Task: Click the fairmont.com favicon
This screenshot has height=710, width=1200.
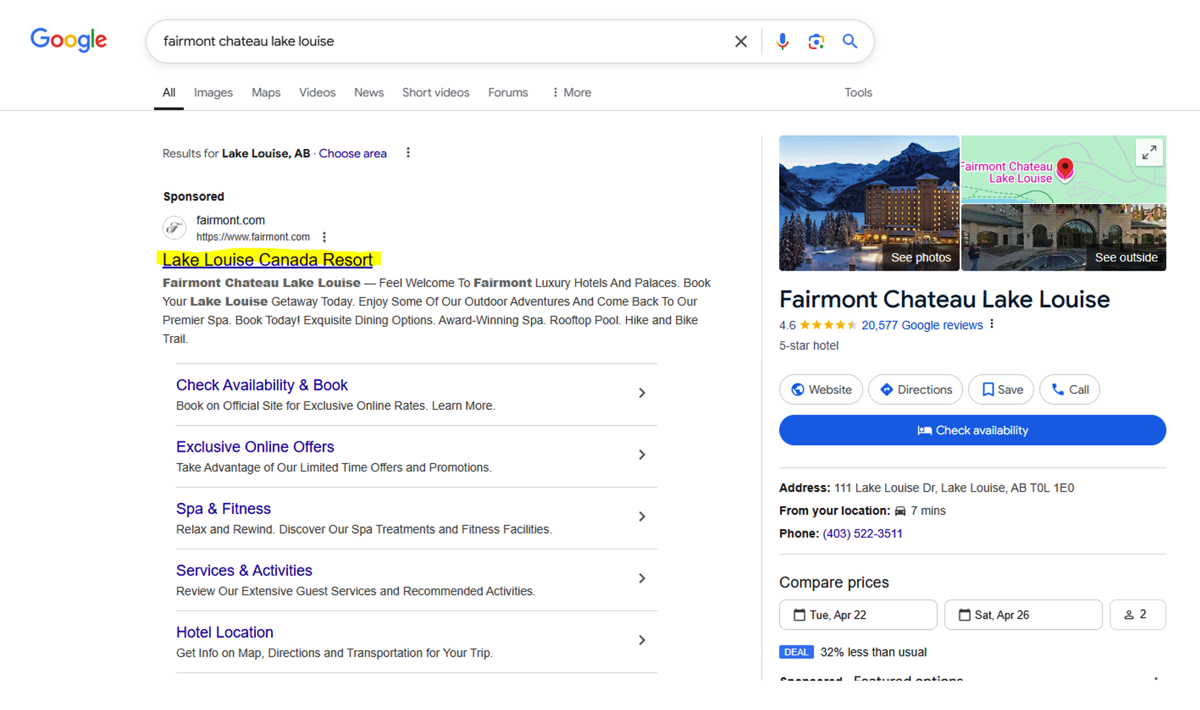Action: pos(175,228)
